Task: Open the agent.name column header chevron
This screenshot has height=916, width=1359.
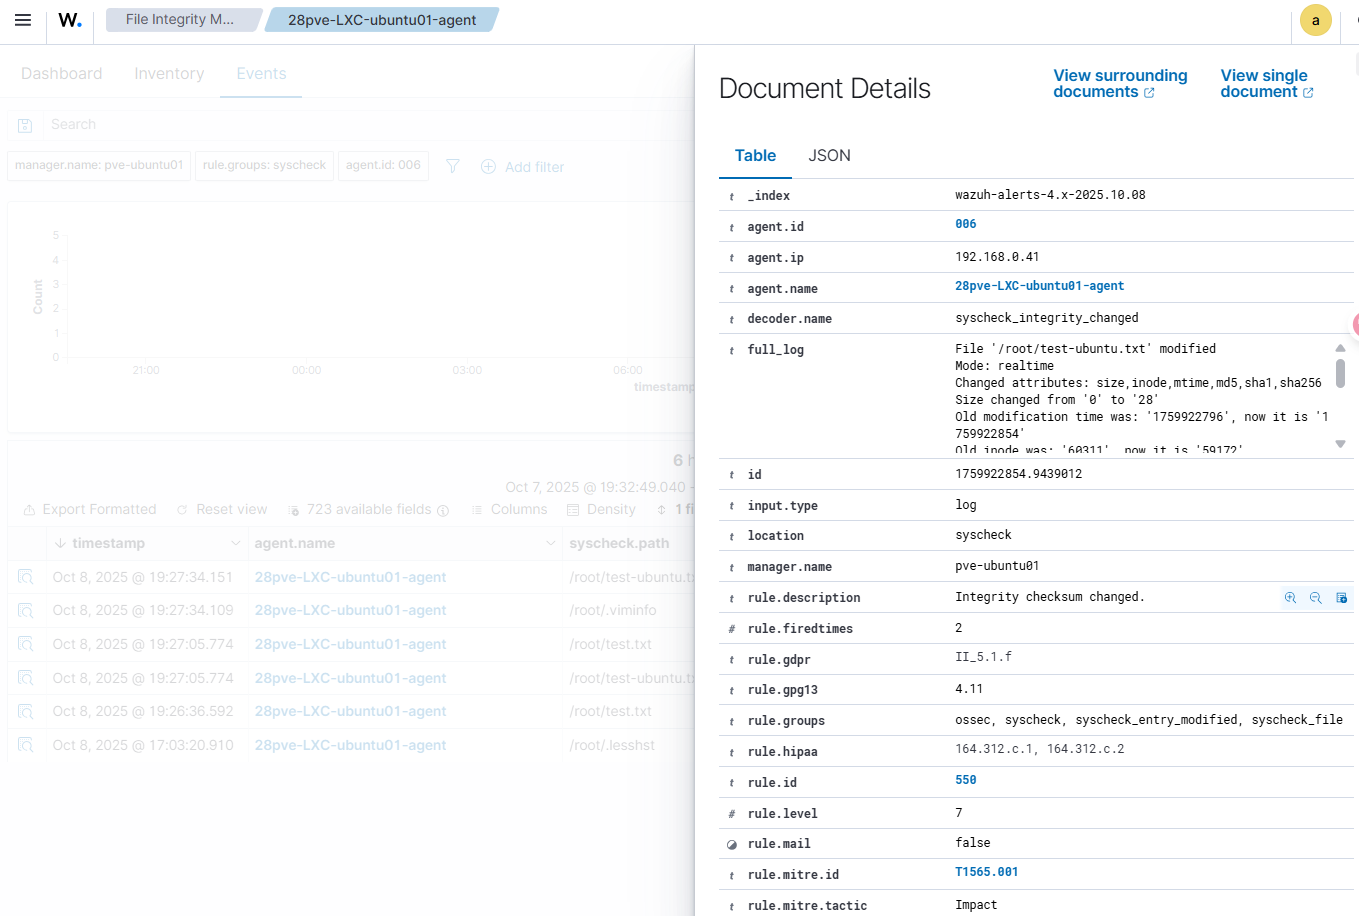Action: (x=550, y=543)
